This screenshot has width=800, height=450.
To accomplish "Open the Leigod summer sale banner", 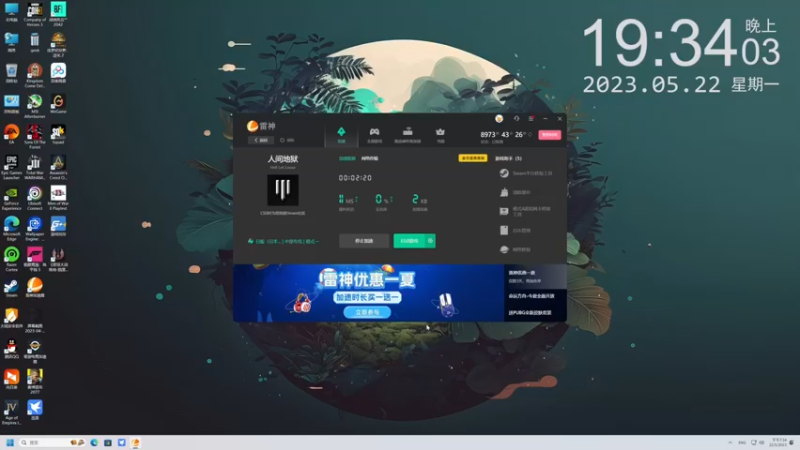I will click(368, 293).
